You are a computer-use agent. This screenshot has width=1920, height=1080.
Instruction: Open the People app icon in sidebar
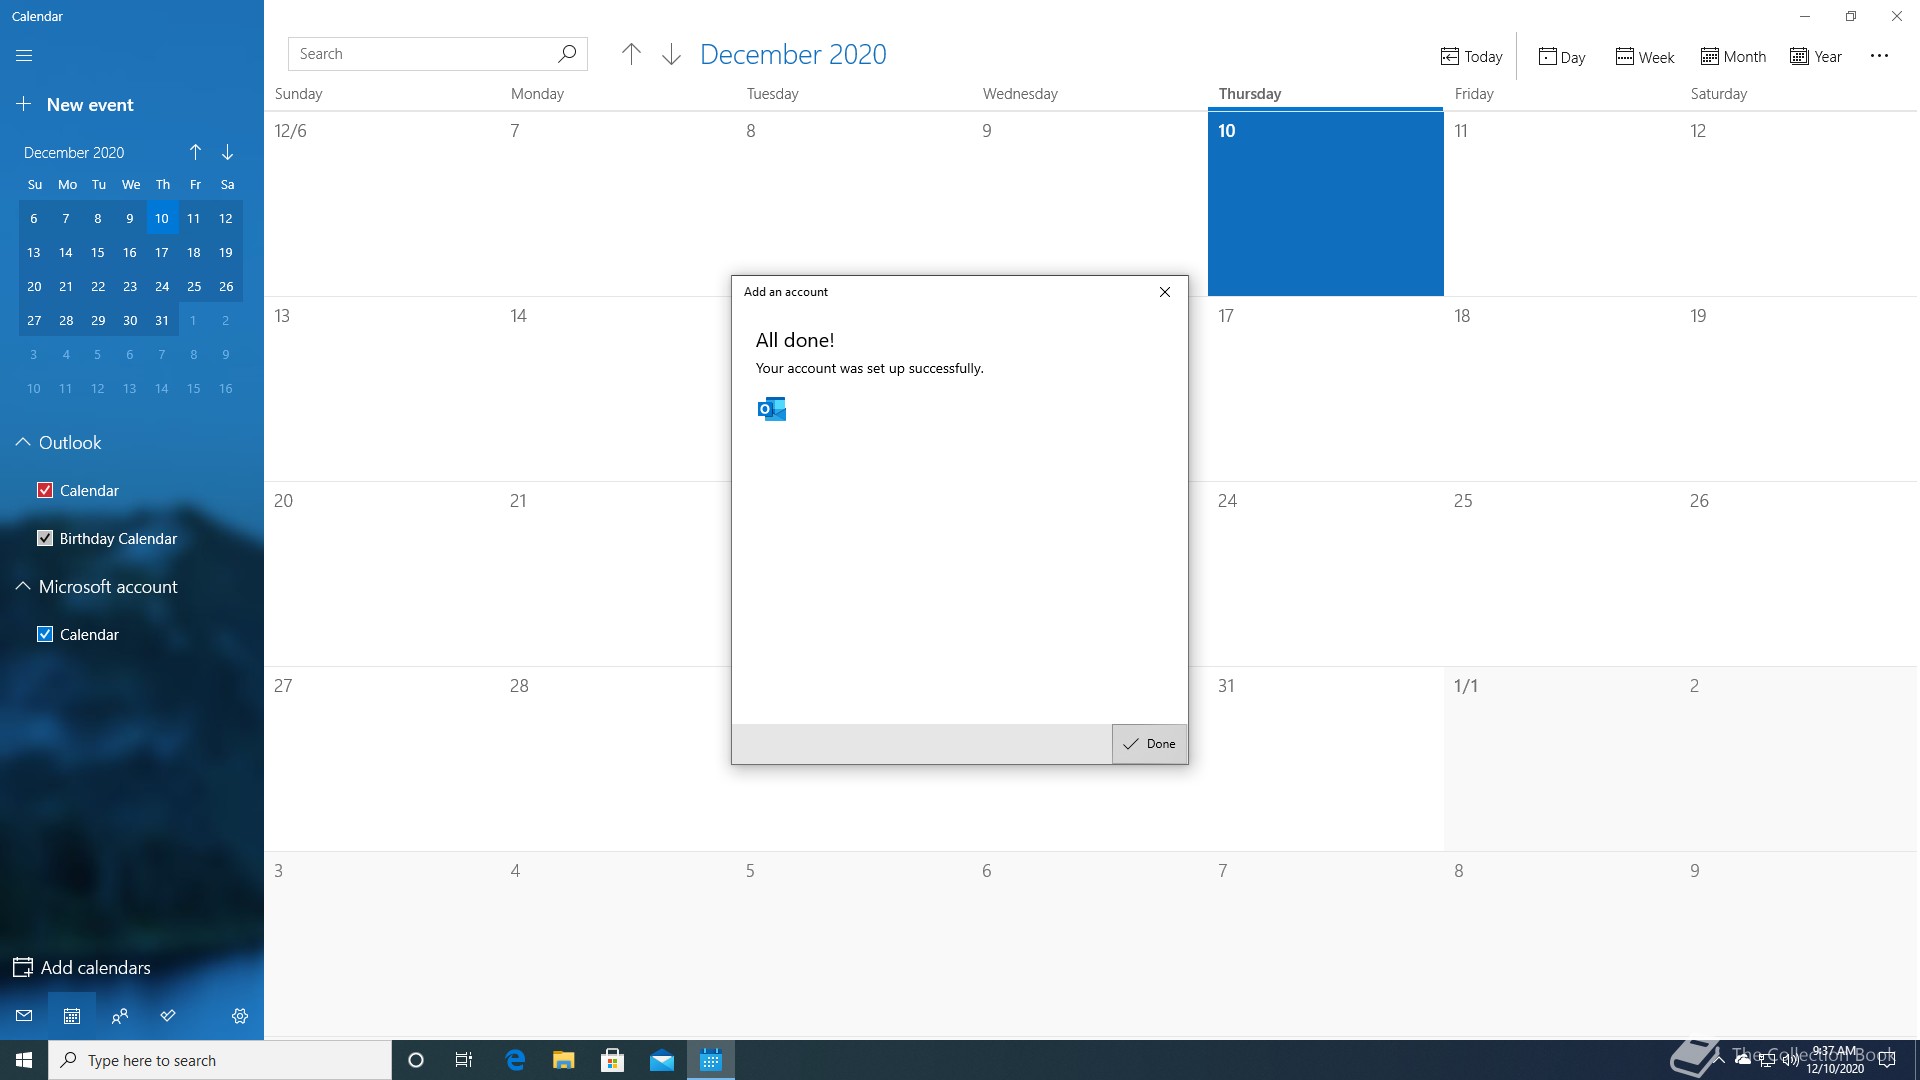click(x=120, y=1016)
